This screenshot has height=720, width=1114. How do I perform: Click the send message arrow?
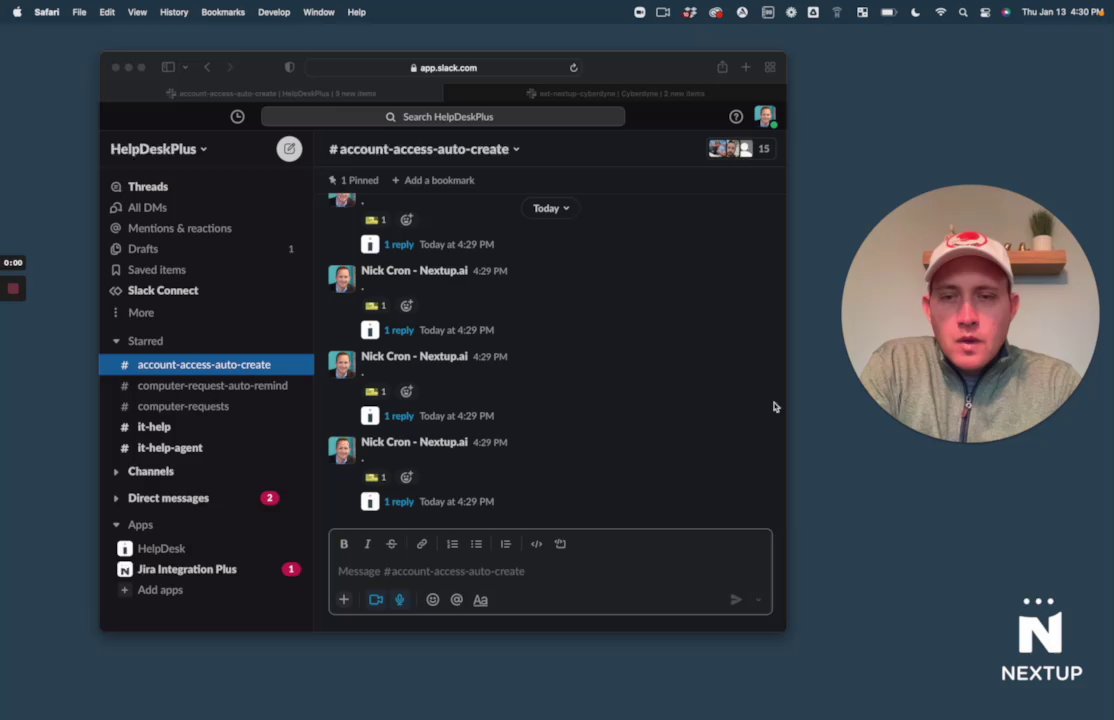tap(736, 600)
